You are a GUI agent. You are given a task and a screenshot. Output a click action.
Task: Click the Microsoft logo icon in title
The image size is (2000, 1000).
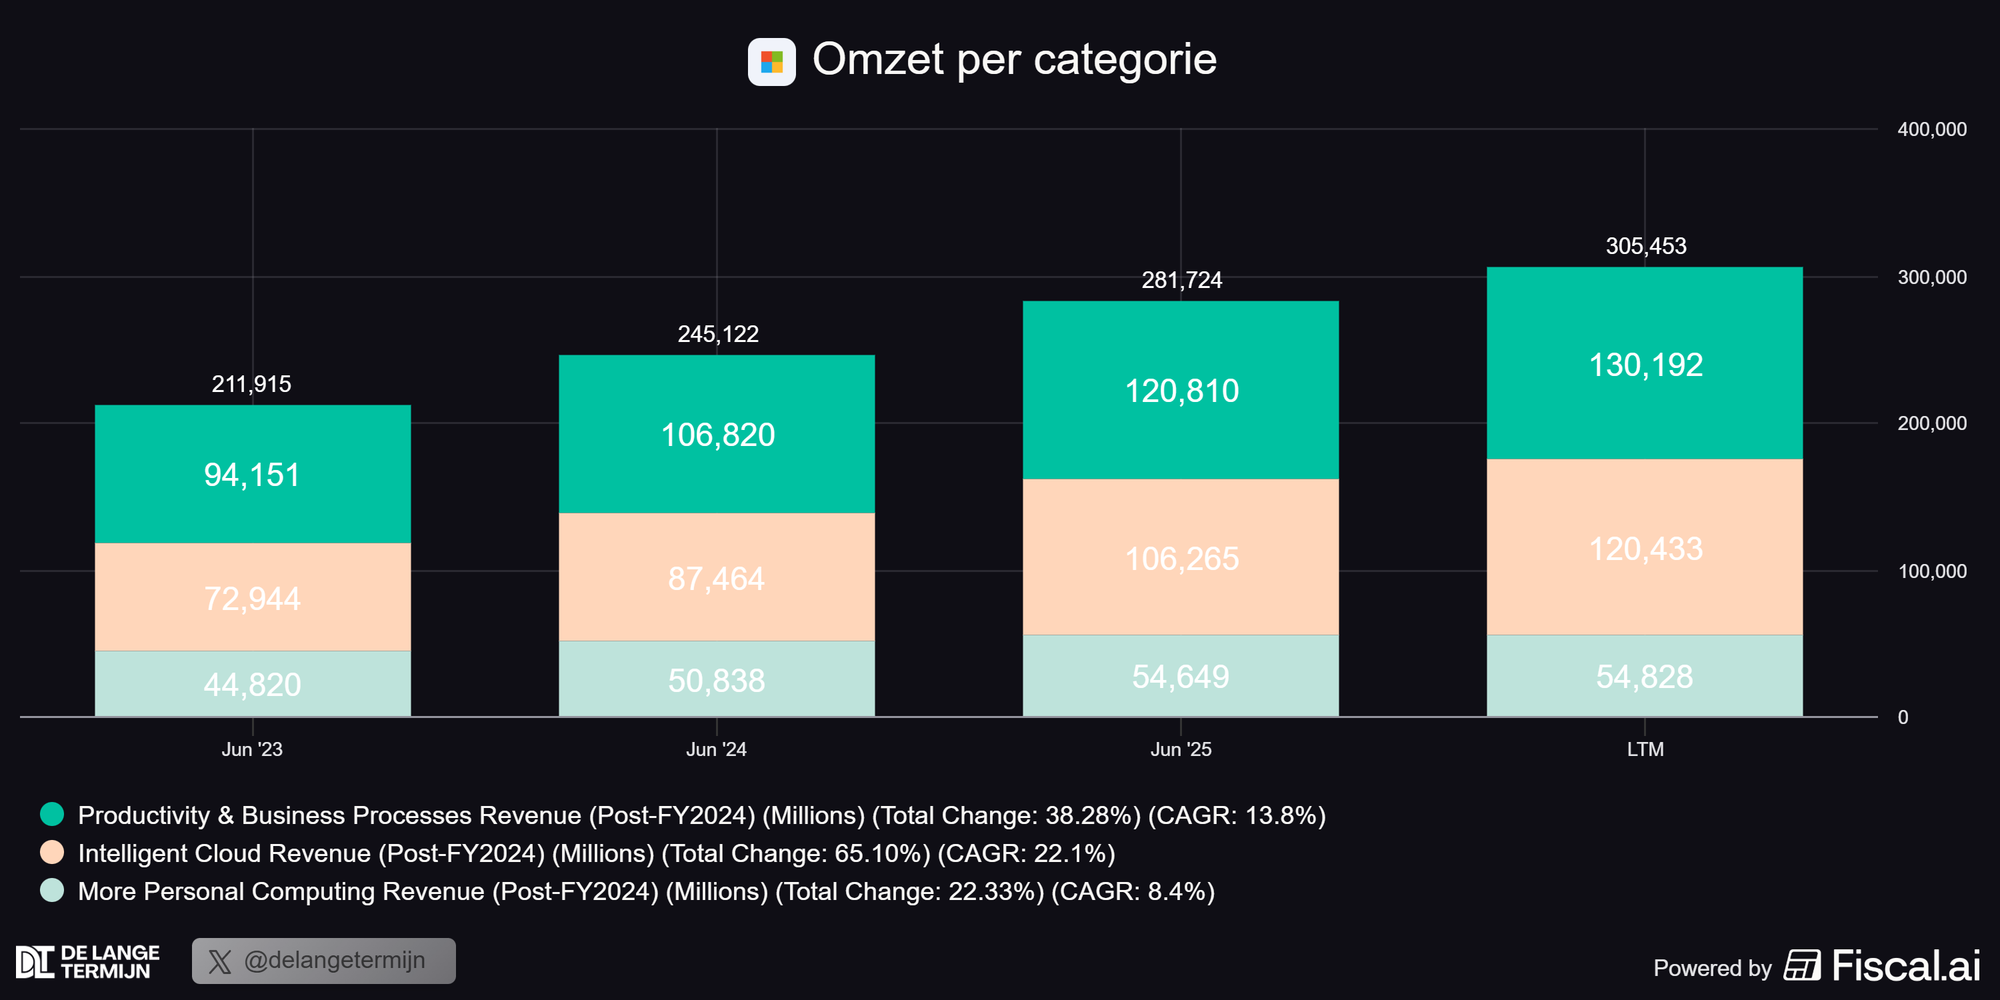(771, 62)
